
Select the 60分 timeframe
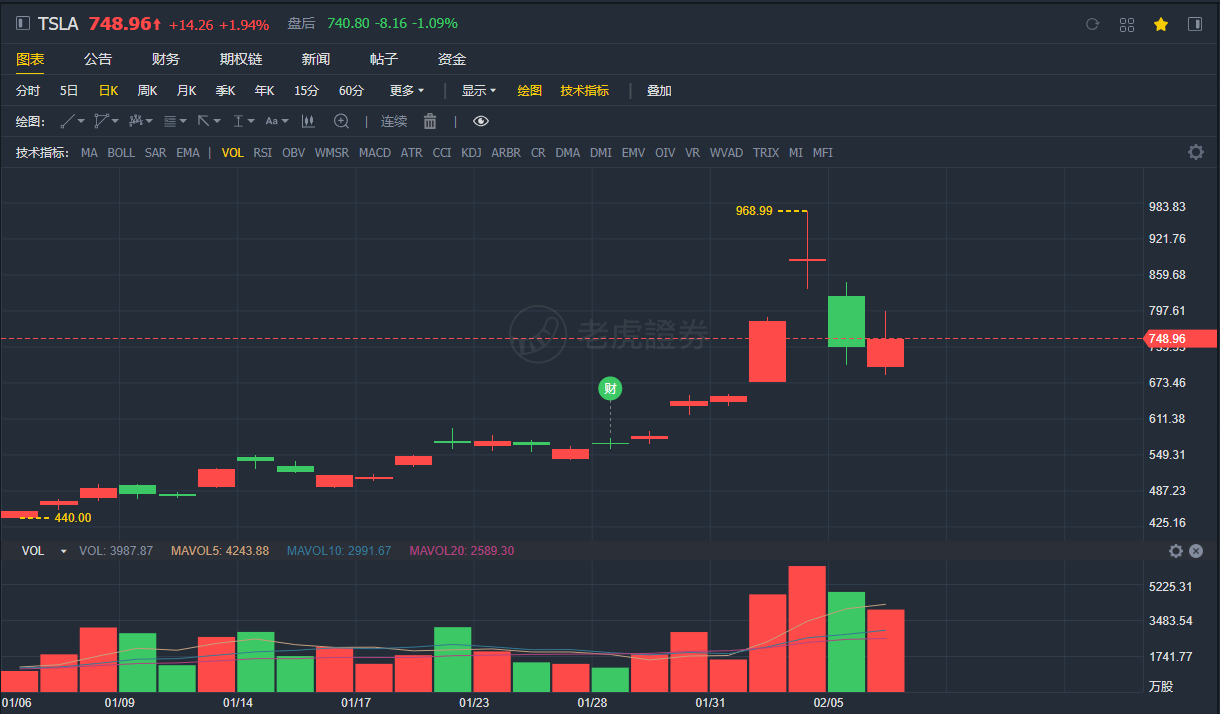coord(351,90)
